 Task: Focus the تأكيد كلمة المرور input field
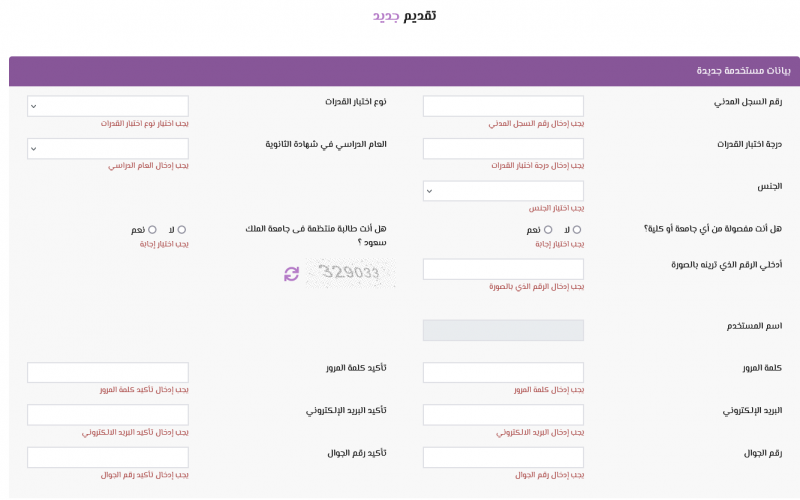click(x=108, y=372)
